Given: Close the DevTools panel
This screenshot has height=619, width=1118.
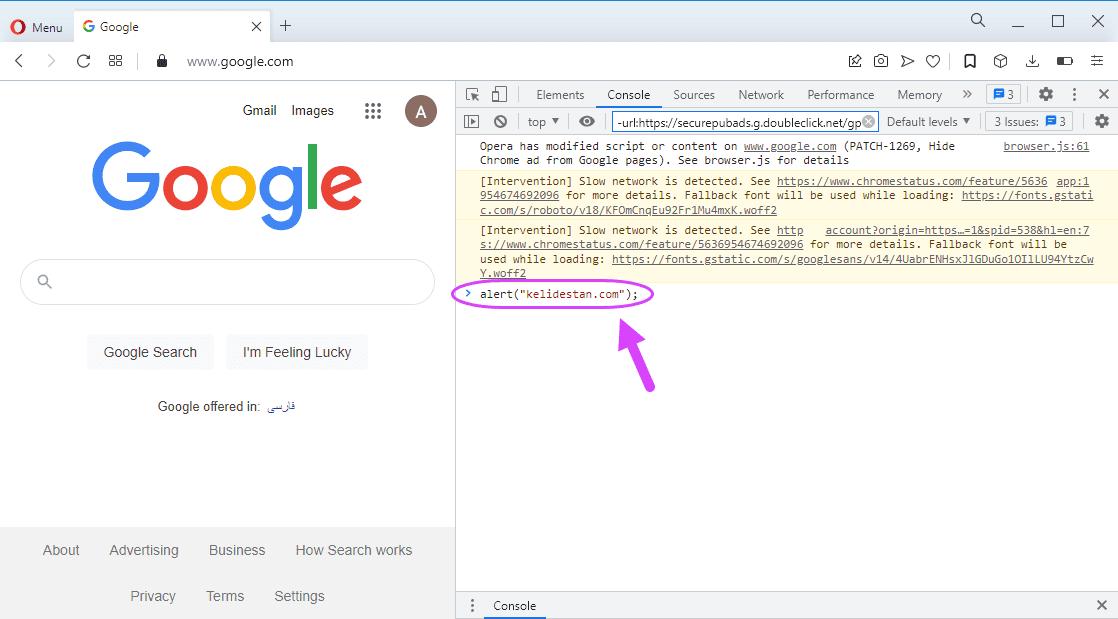Looking at the screenshot, I should 1103,94.
